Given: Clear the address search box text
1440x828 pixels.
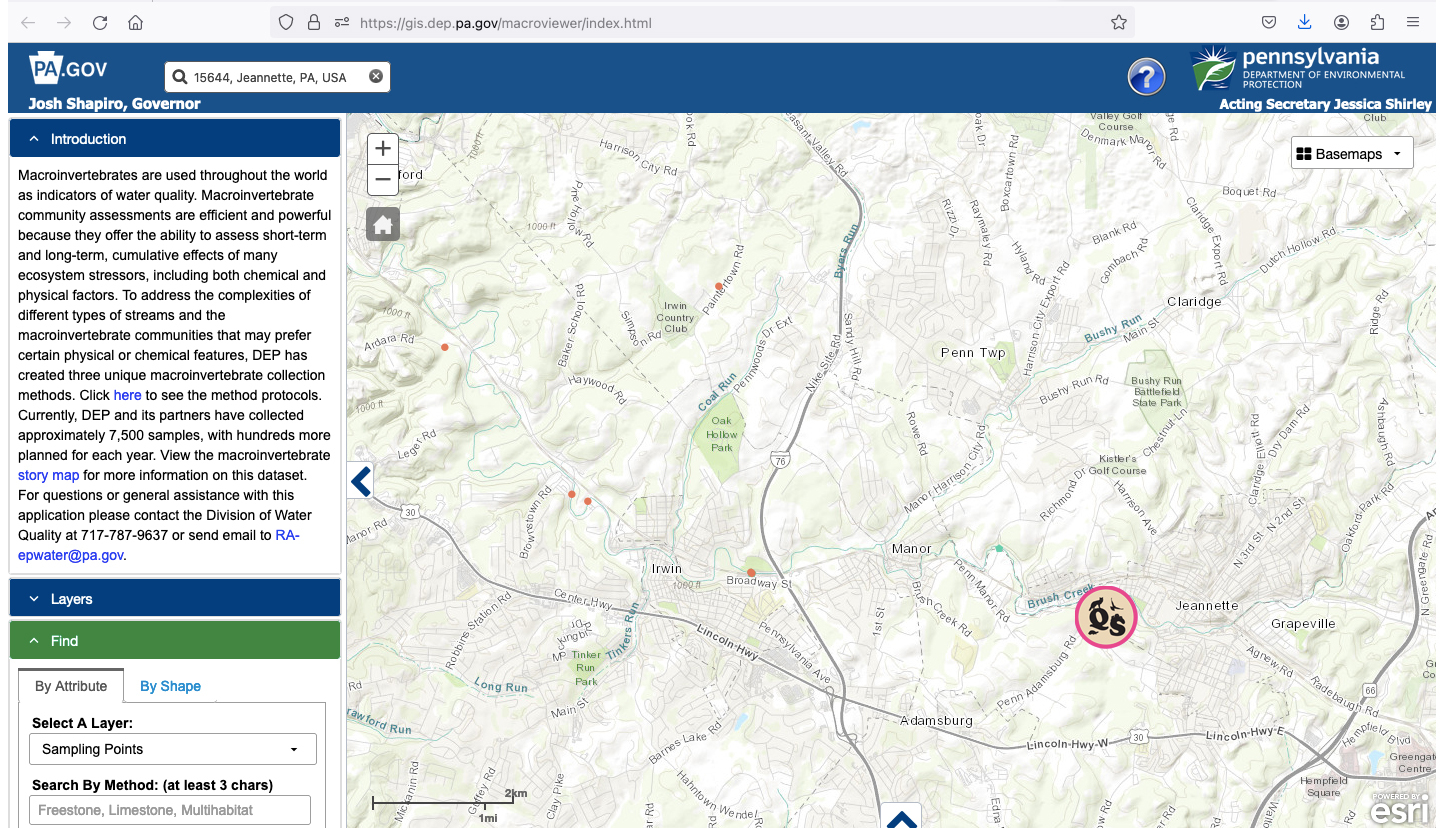Looking at the screenshot, I should pyautogui.click(x=376, y=77).
